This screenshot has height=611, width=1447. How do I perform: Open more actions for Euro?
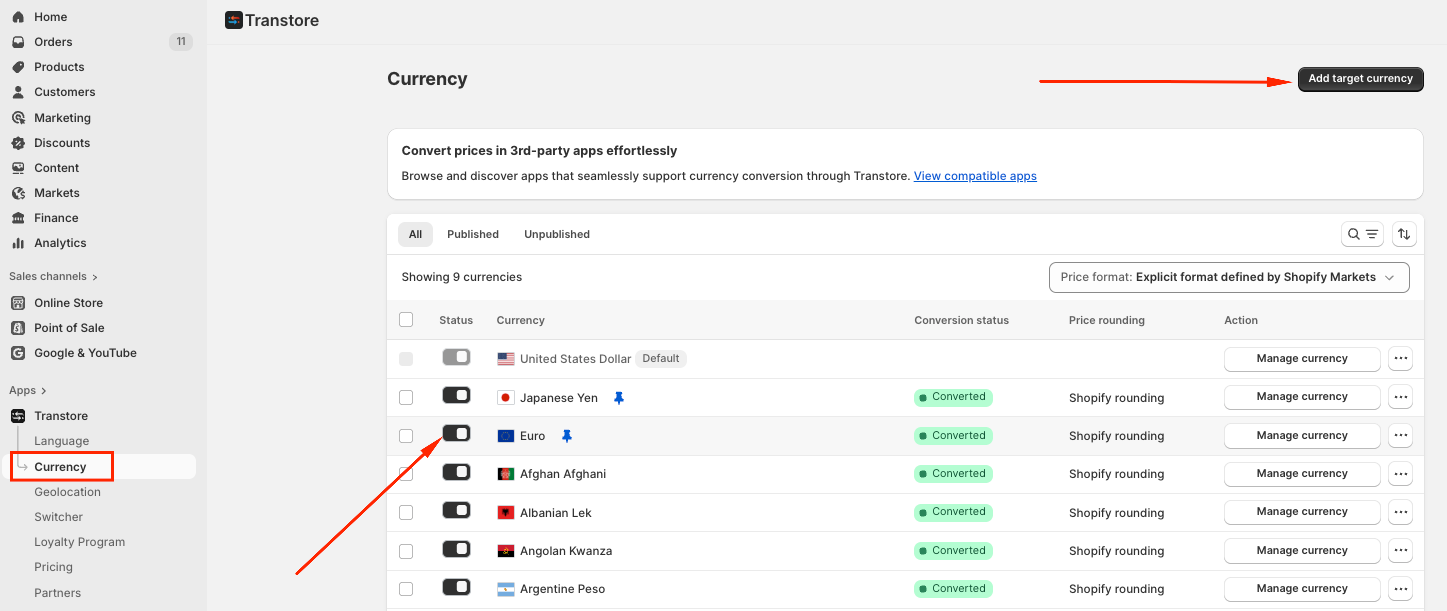click(1400, 436)
